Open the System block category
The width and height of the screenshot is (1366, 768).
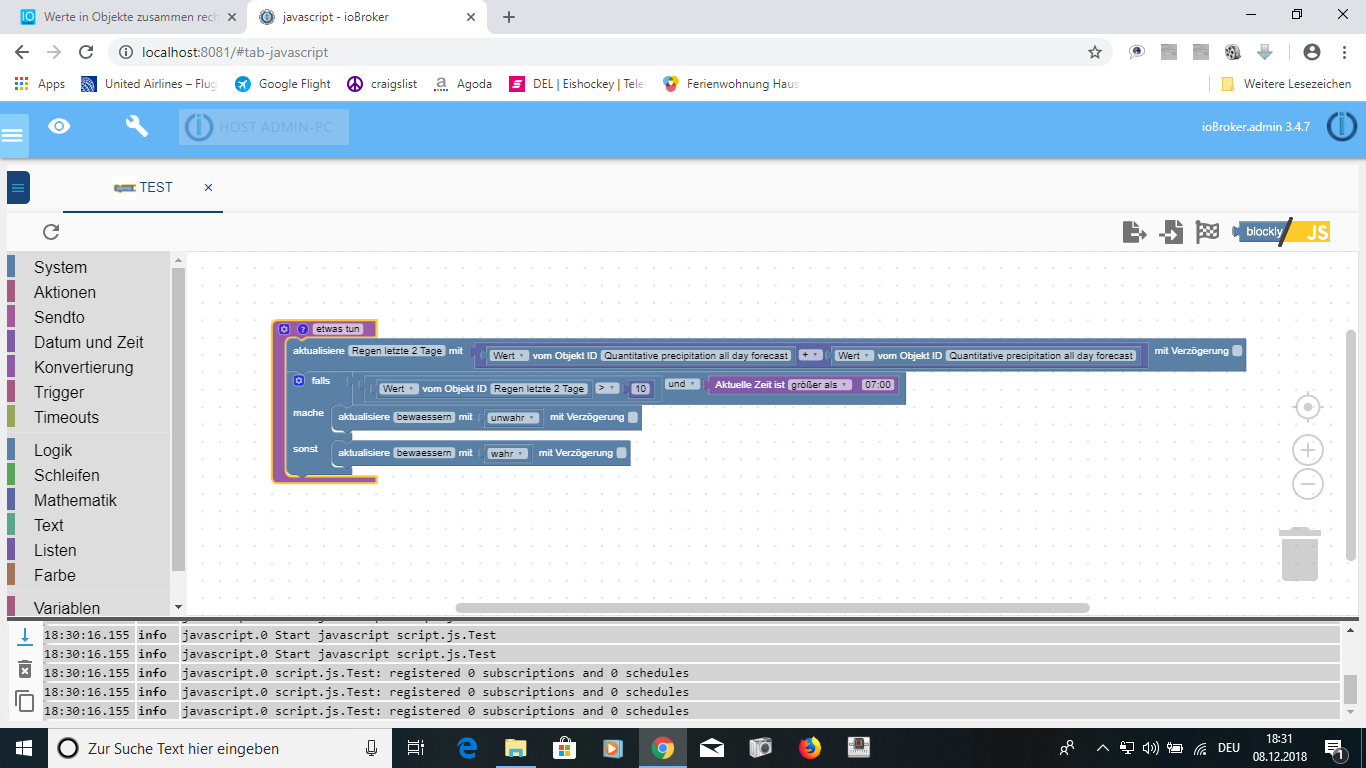(x=60, y=267)
